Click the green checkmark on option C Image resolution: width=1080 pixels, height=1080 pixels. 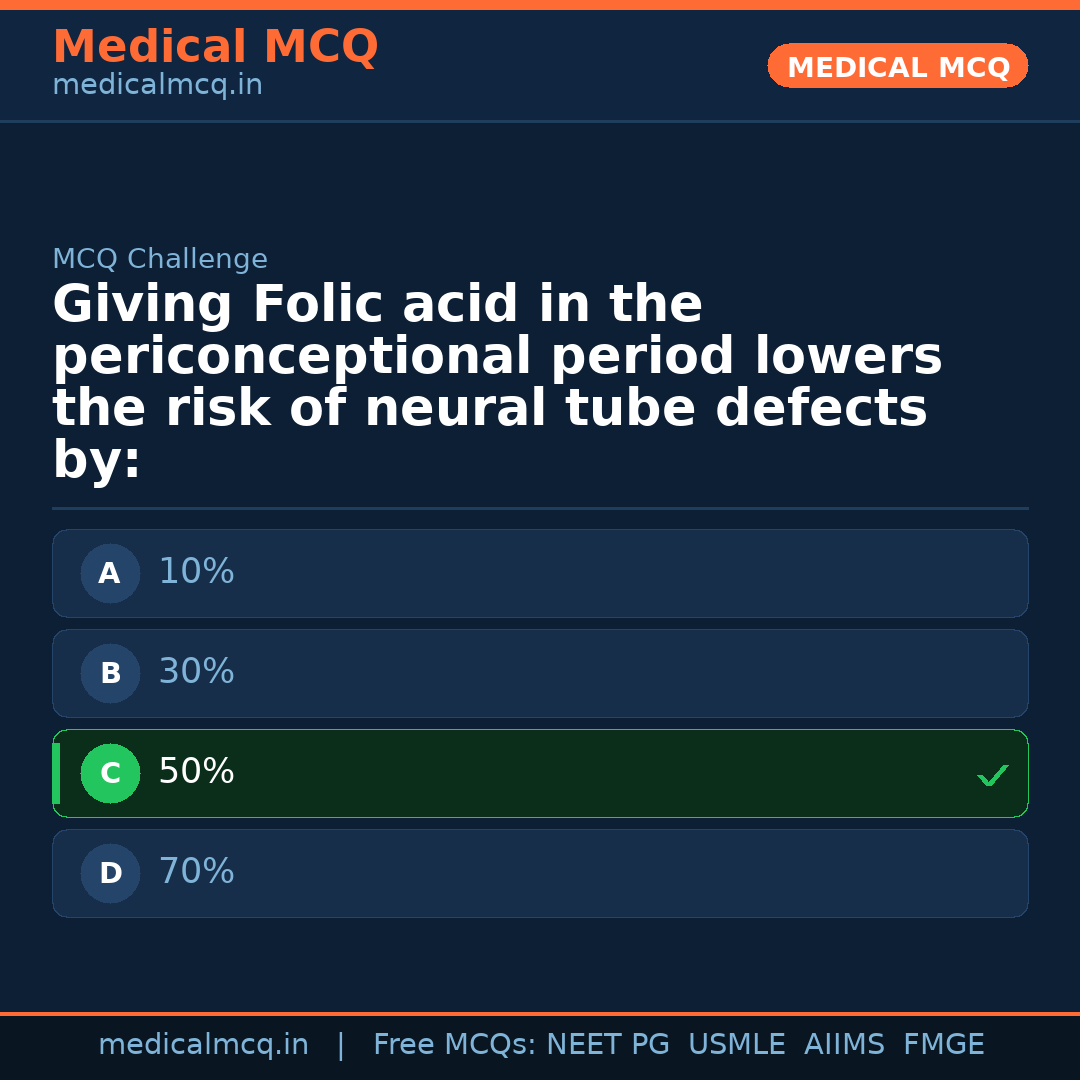992,775
